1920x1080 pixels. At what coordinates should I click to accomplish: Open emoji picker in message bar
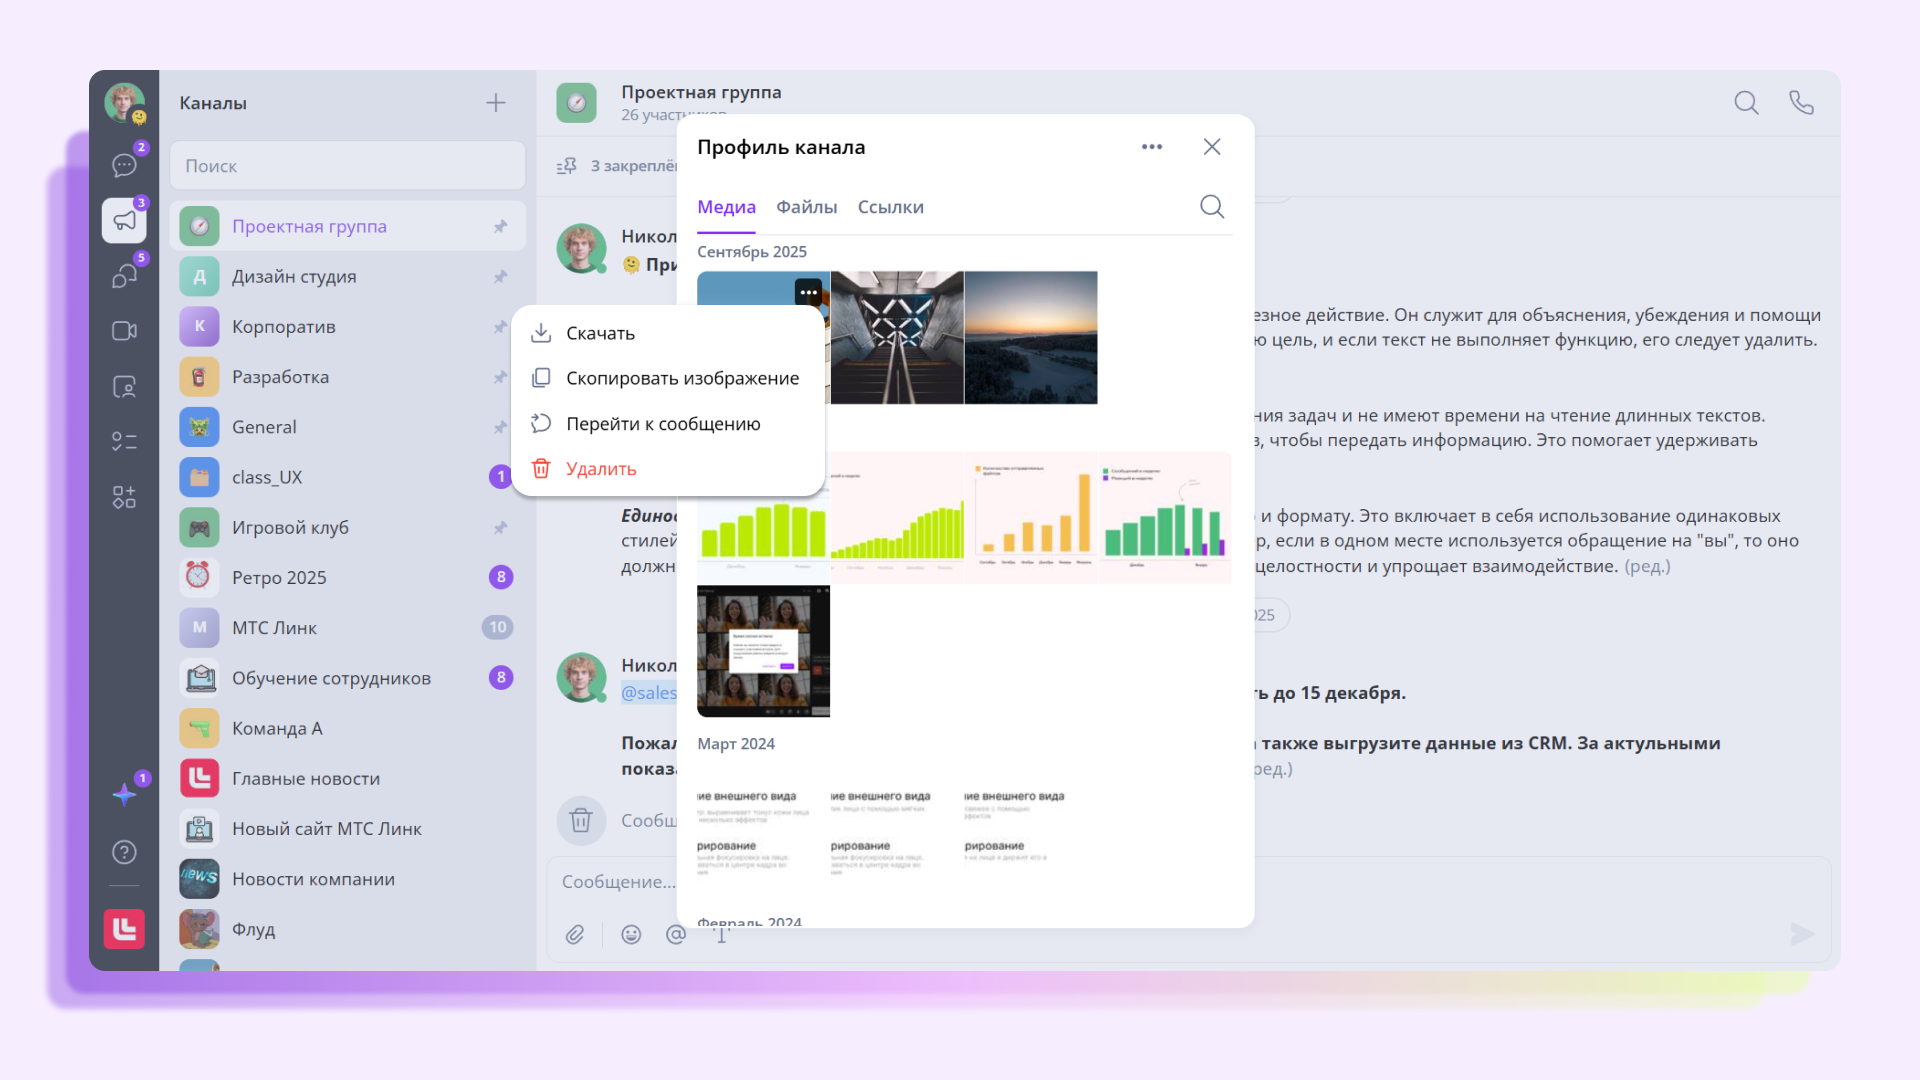point(631,934)
